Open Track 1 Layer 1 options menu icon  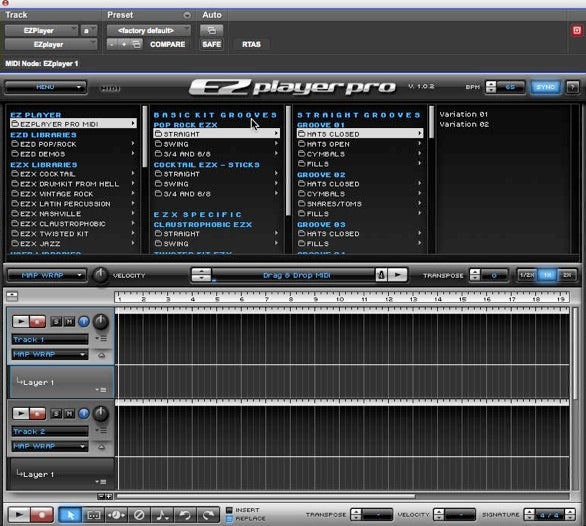pos(101,390)
